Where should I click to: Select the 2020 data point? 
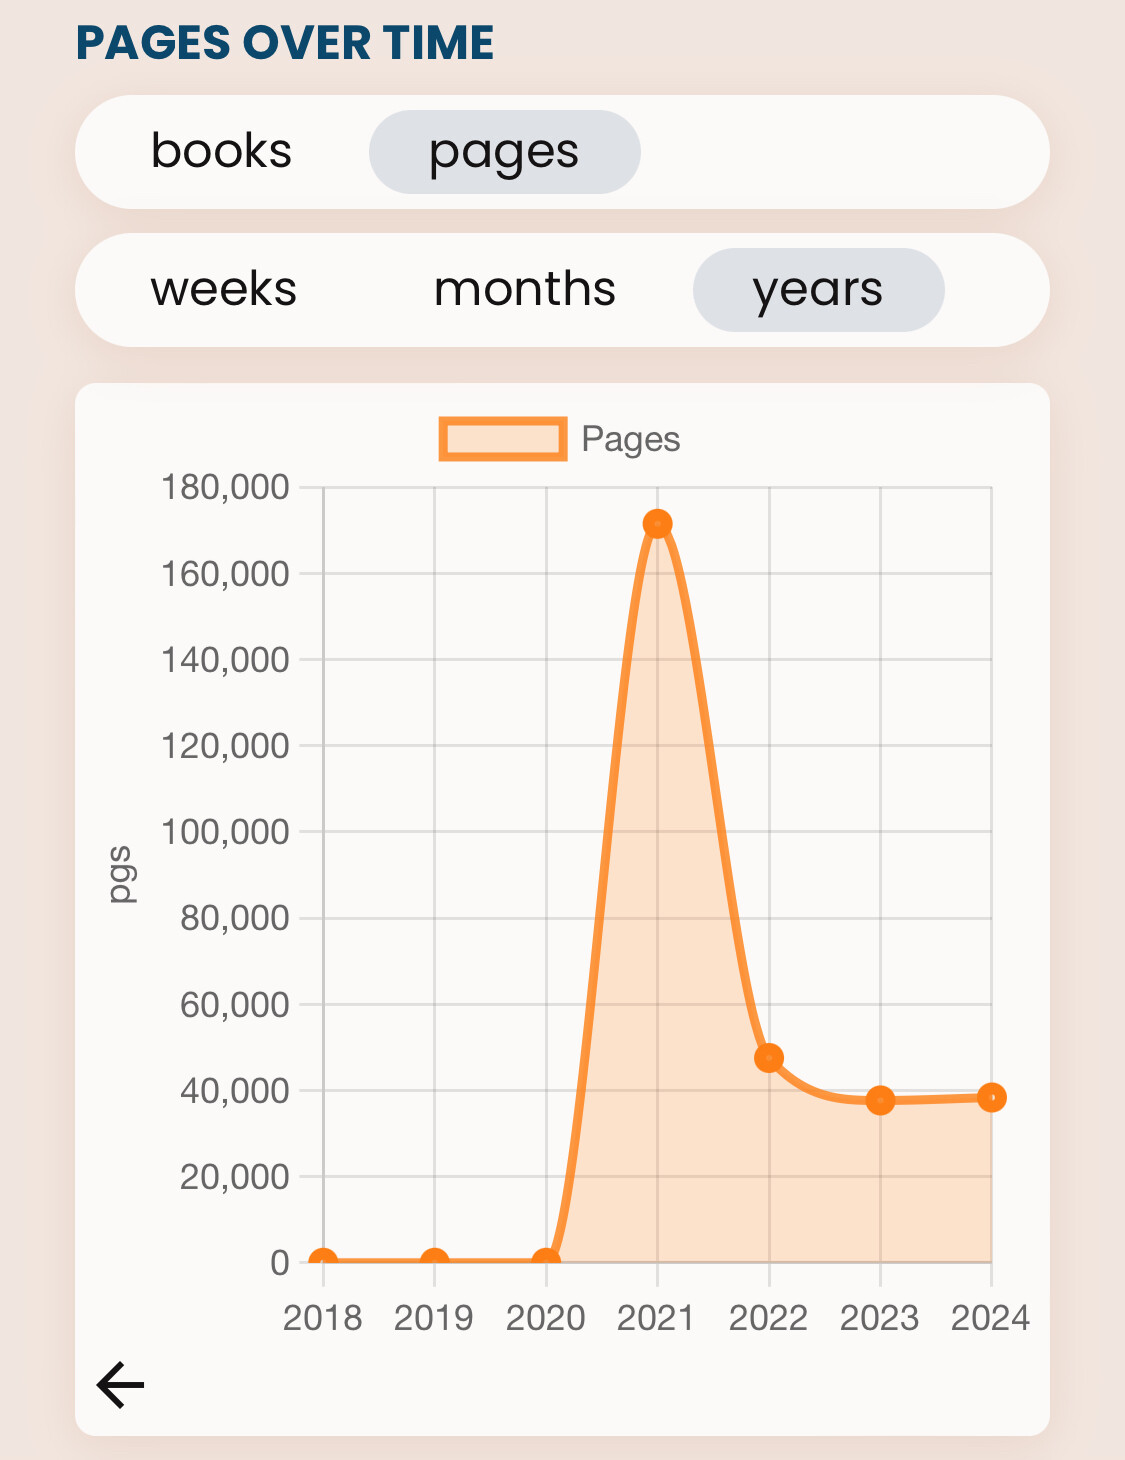point(546,1262)
